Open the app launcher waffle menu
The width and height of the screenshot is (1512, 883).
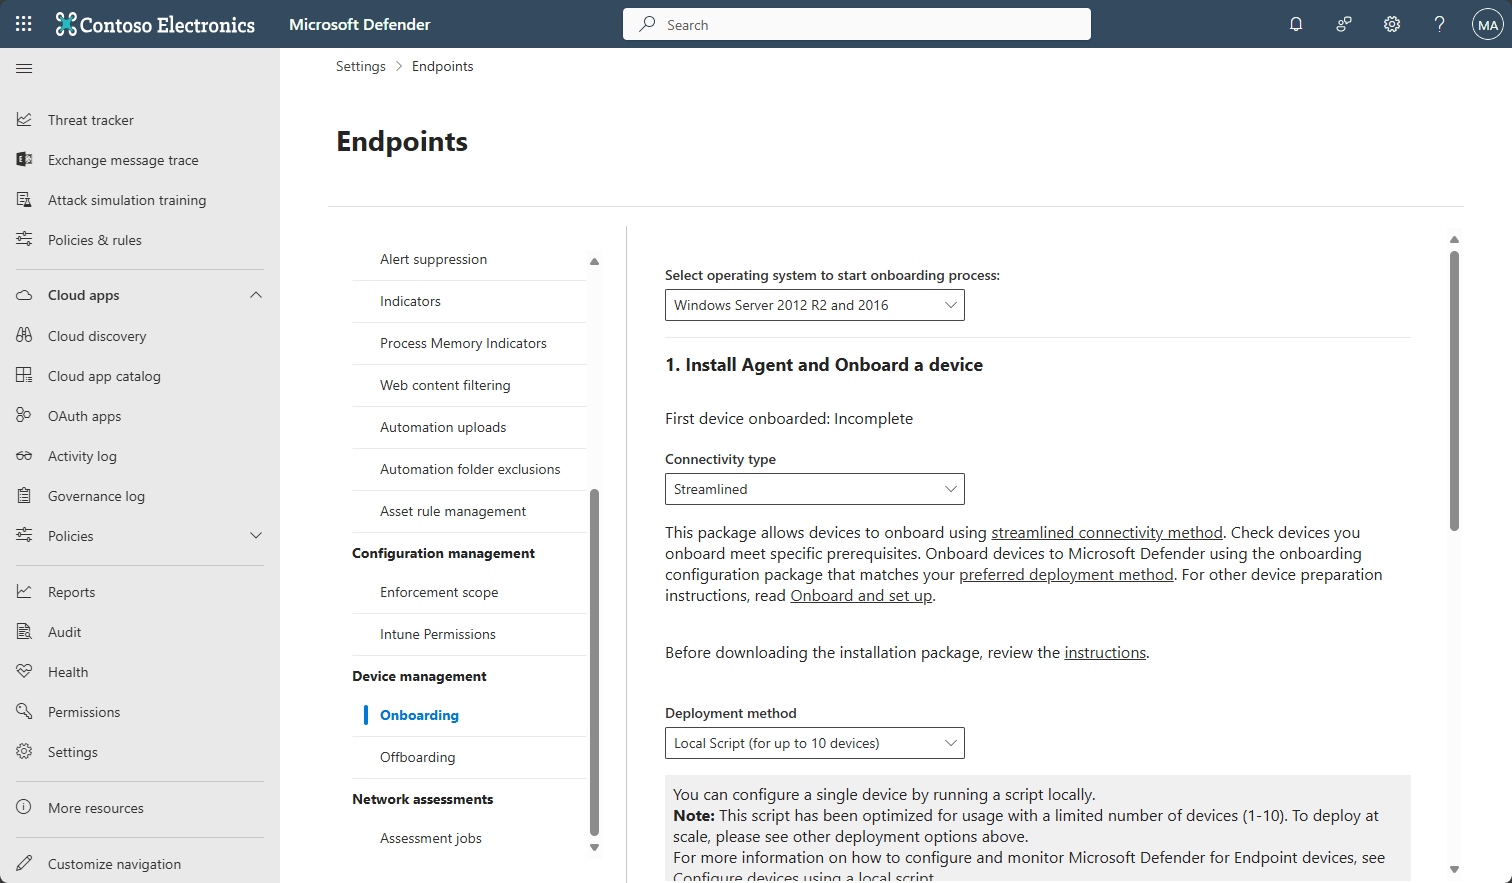22,23
